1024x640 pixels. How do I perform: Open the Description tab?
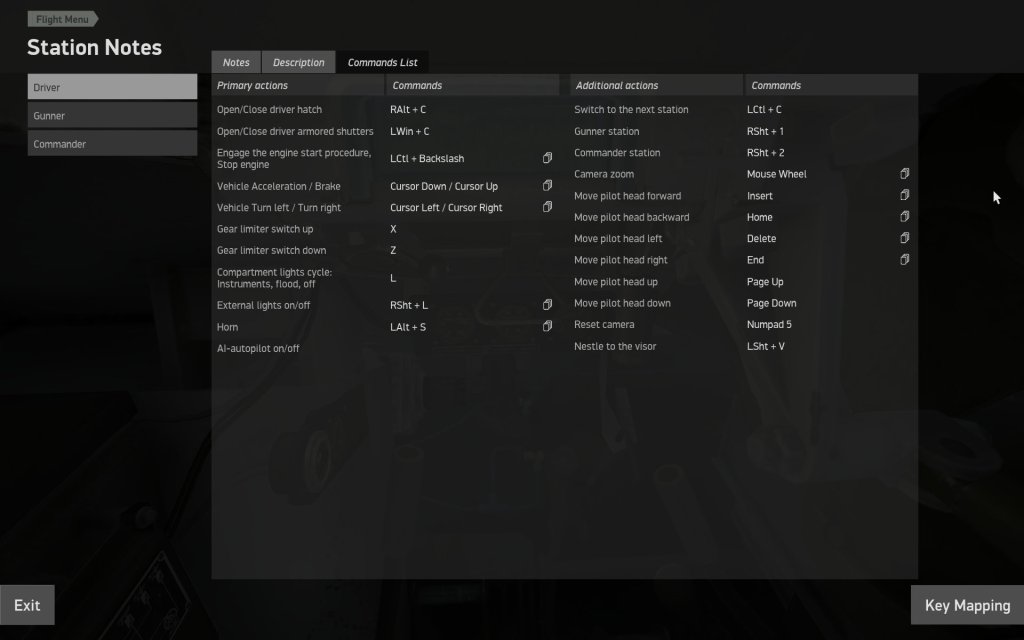point(298,63)
